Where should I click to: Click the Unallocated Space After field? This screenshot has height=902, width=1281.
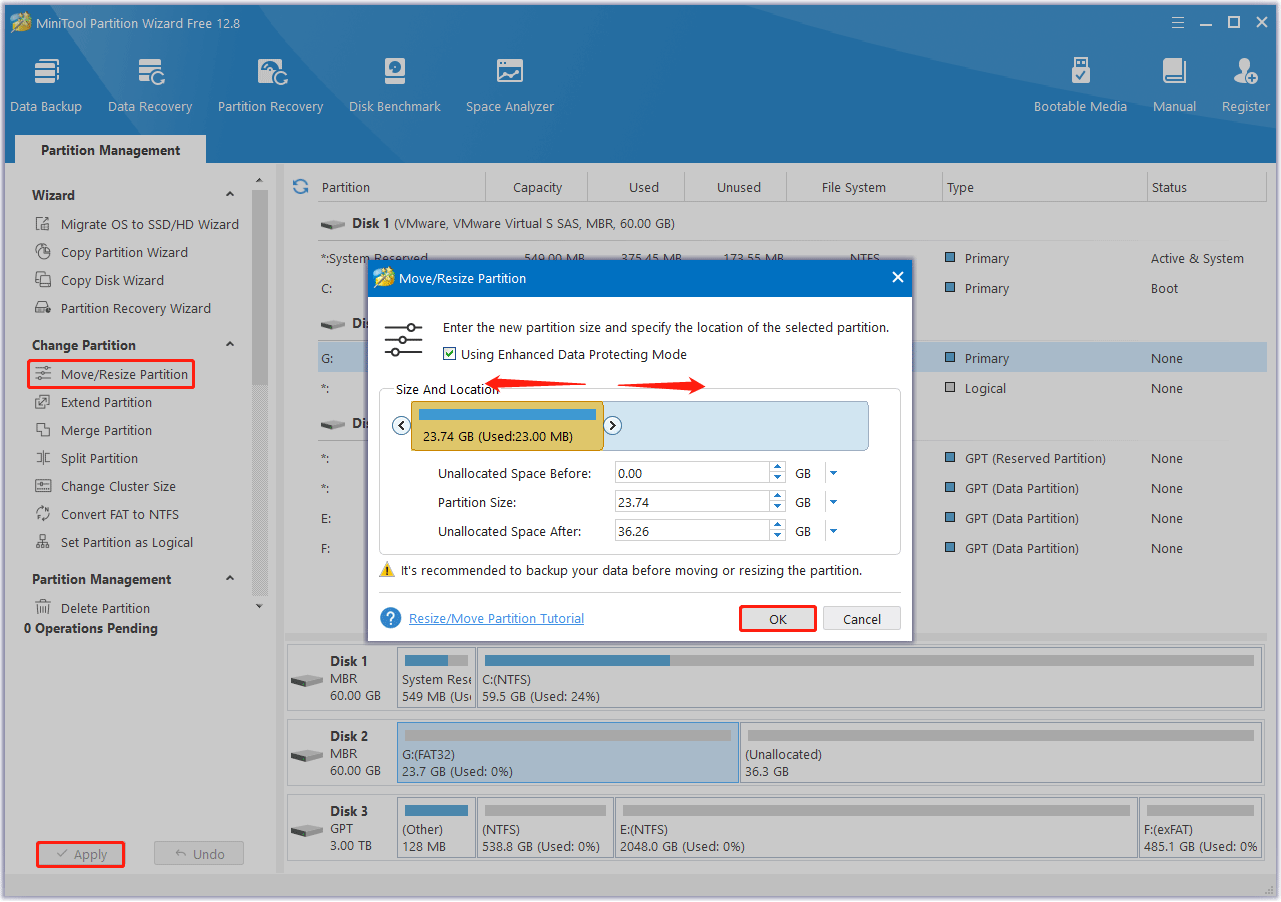point(692,531)
